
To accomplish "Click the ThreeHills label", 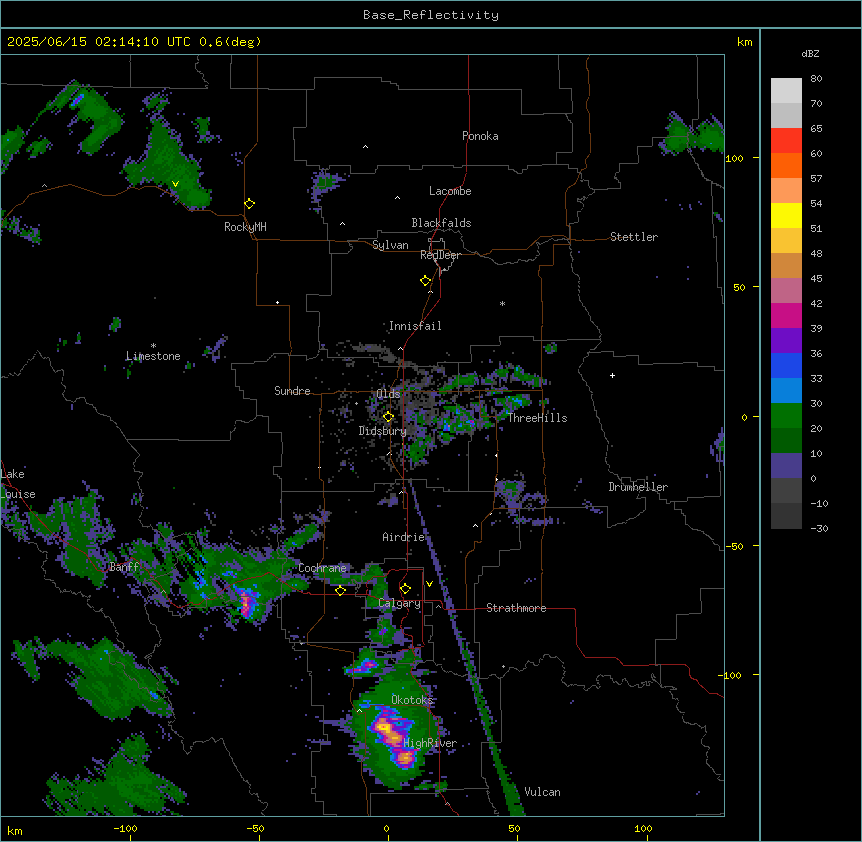I will [537, 418].
